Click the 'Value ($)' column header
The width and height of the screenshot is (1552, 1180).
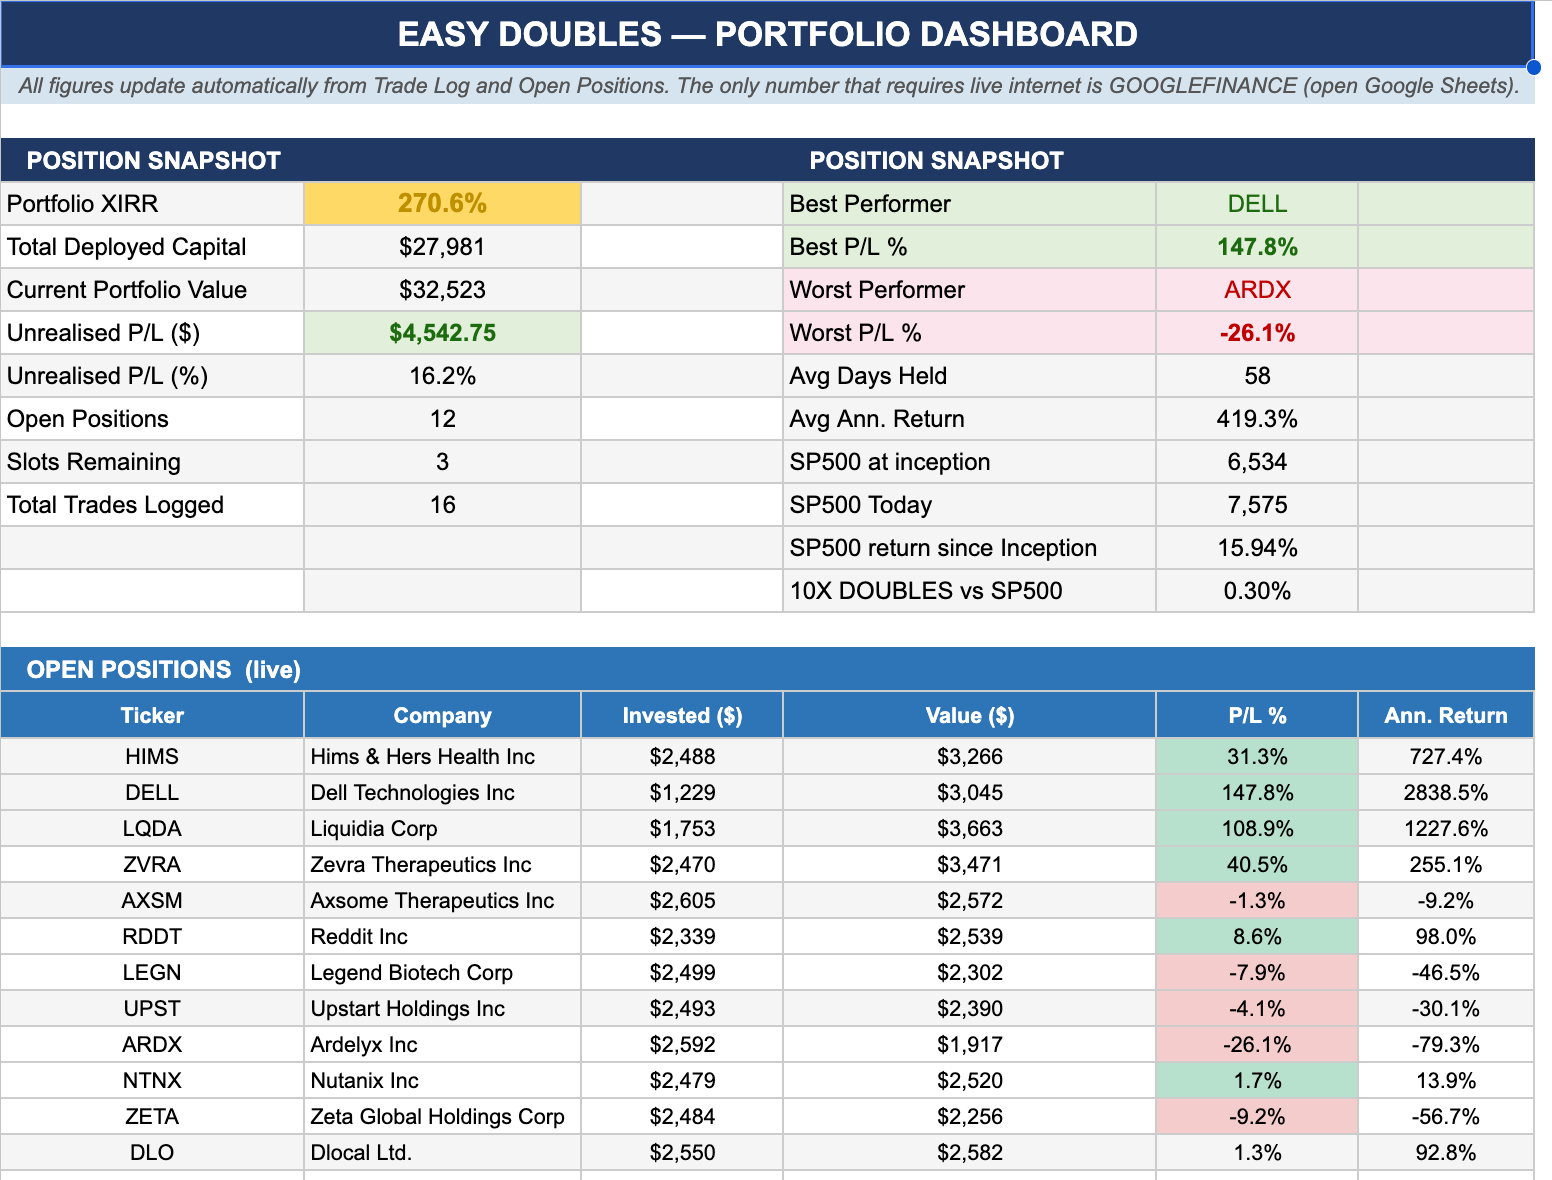[969, 715]
